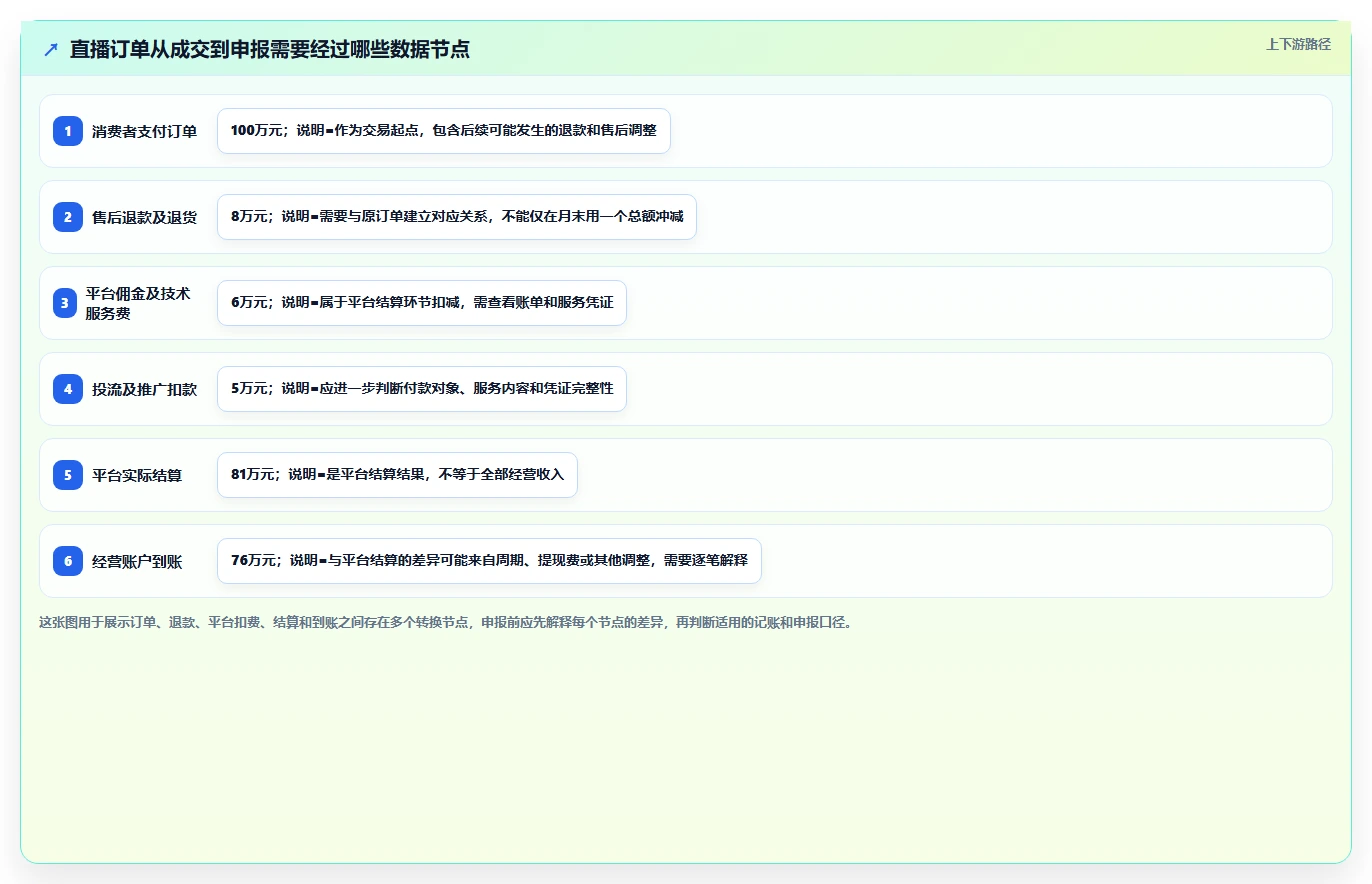The image size is (1372, 884).
Task: Click the title 直播订单从成交到申报需要经过哪些数据节点
Action: tap(270, 49)
